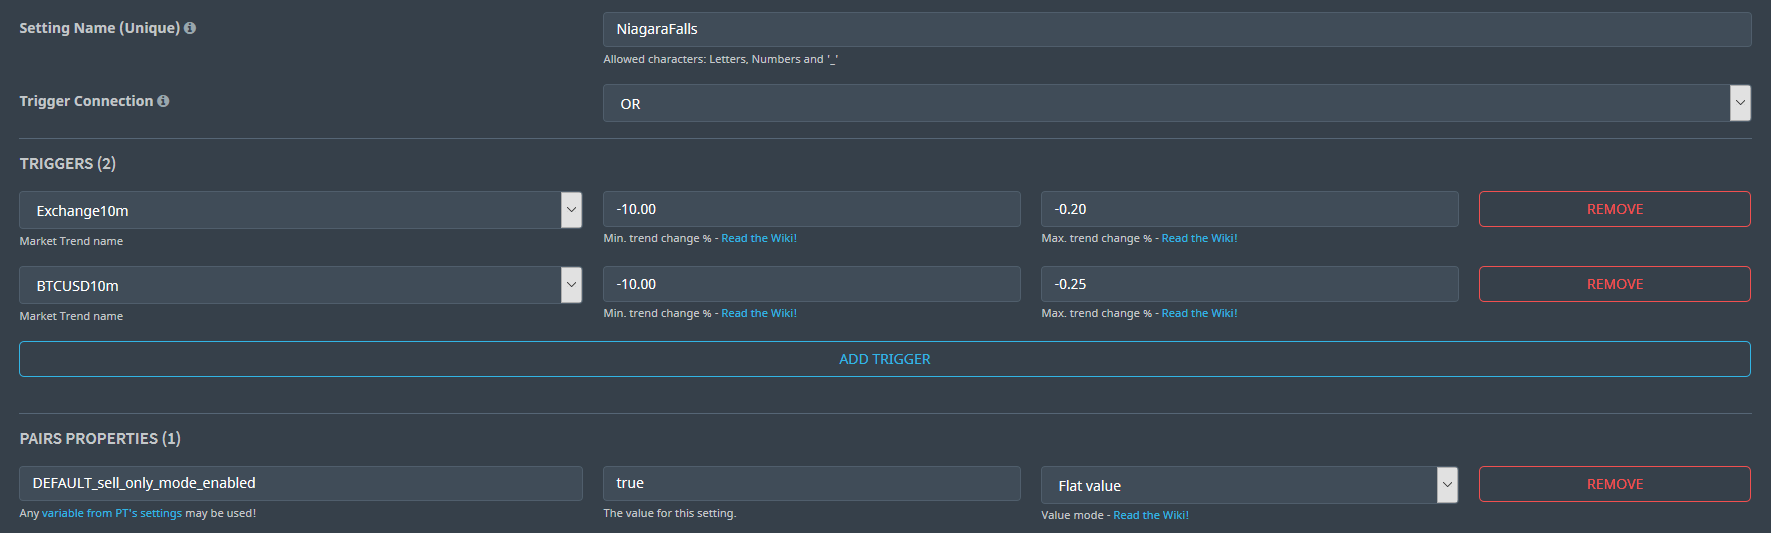Remove the DEFAULT_sell_only_mode_enabled pair property

(1614, 484)
